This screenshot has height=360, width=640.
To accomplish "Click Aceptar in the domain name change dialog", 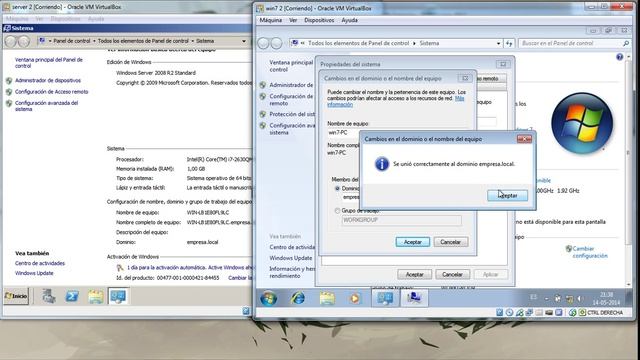I will [413, 242].
